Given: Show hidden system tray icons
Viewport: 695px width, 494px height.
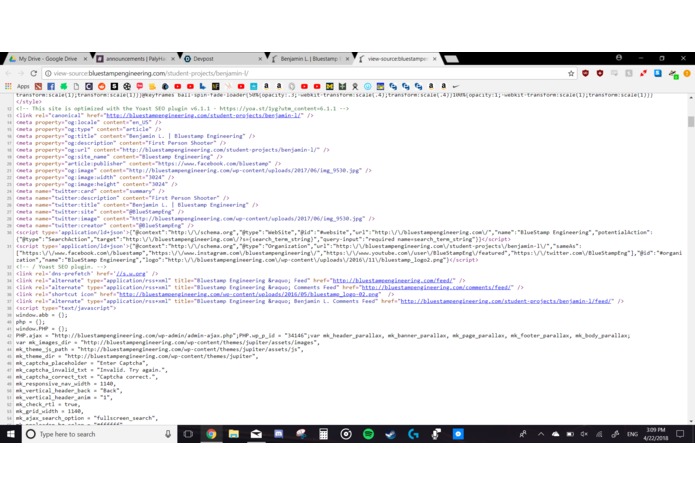Looking at the screenshot, I should click(x=541, y=434).
